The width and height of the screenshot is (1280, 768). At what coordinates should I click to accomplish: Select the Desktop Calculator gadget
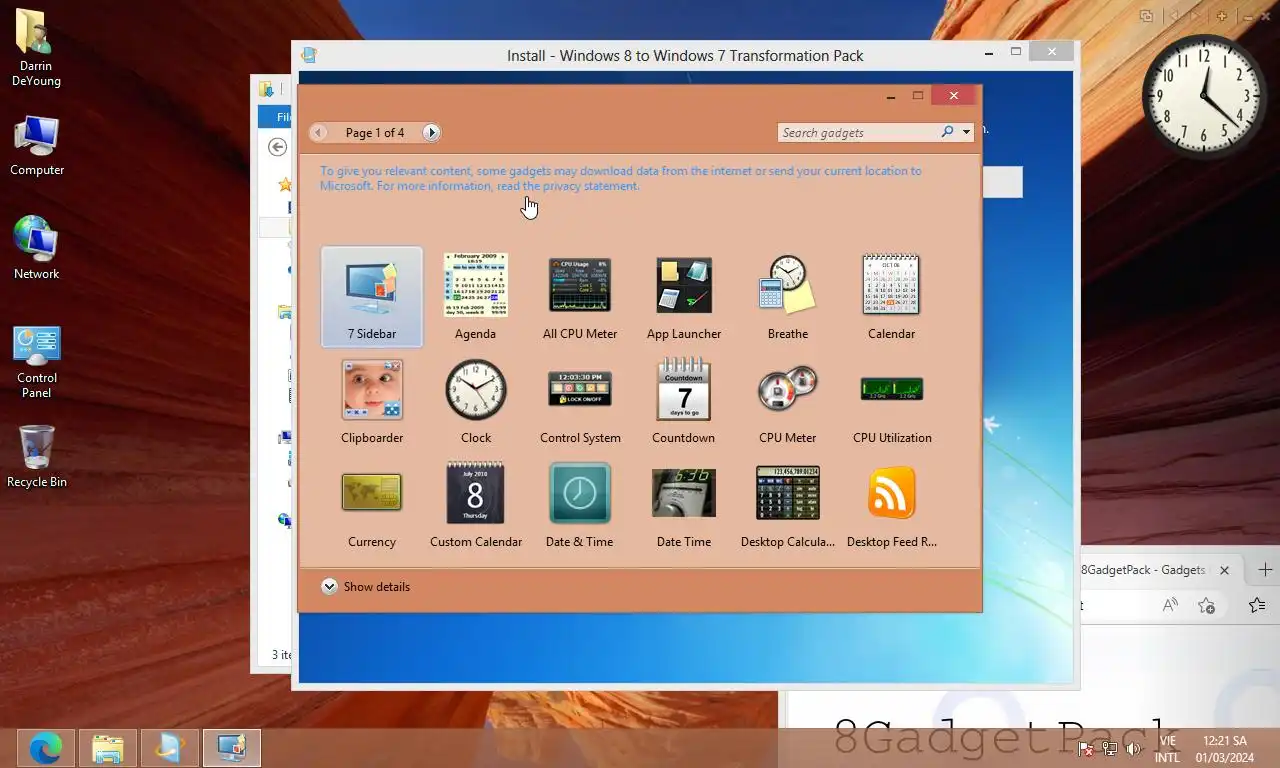(x=788, y=505)
